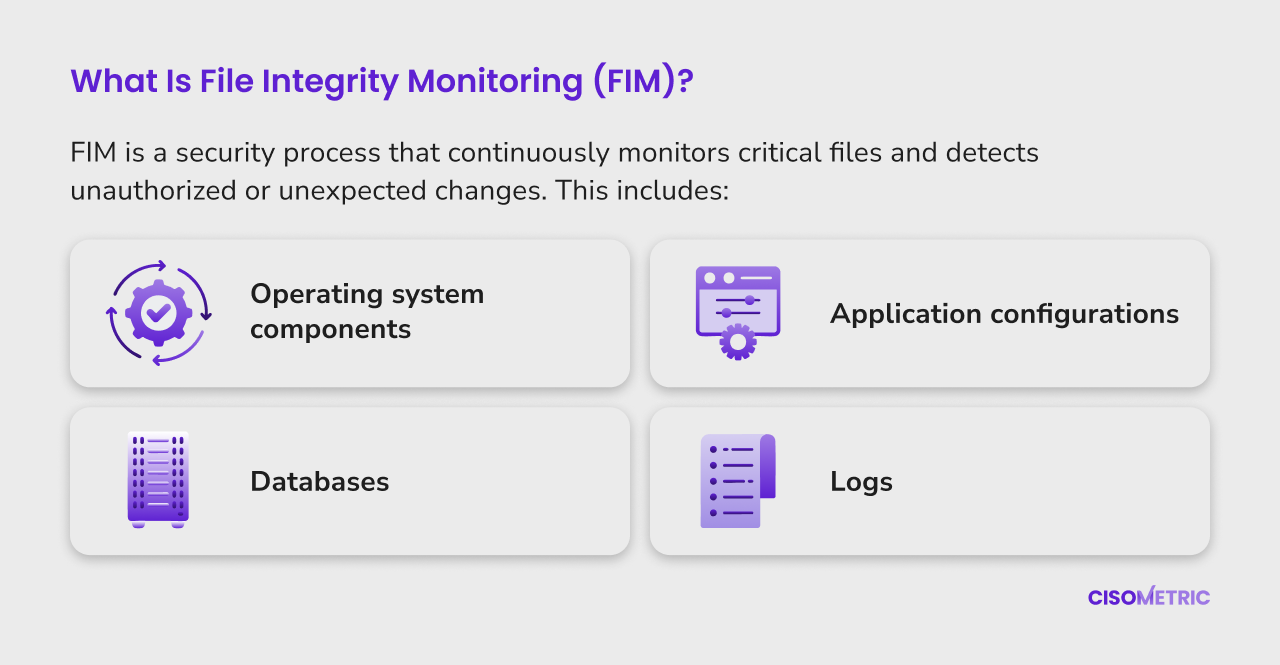Select the Application configurations card
The height and width of the screenshot is (665, 1280).
[930, 313]
